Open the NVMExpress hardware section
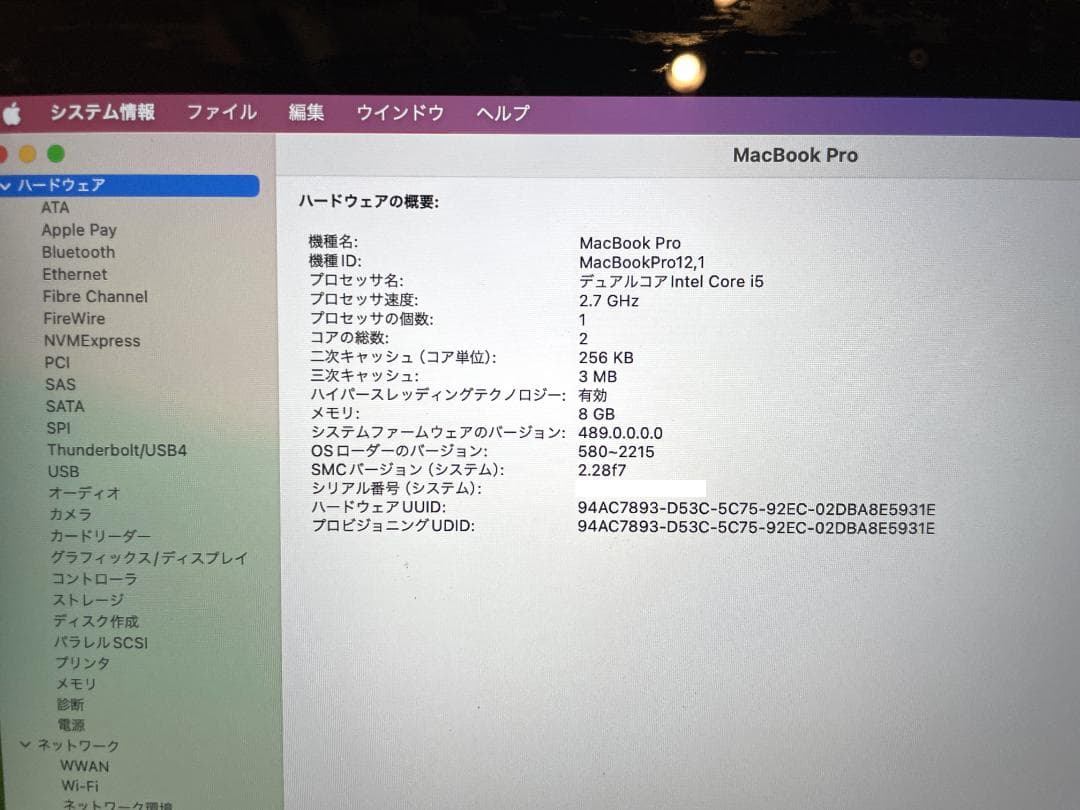The height and width of the screenshot is (810, 1080). click(94, 341)
